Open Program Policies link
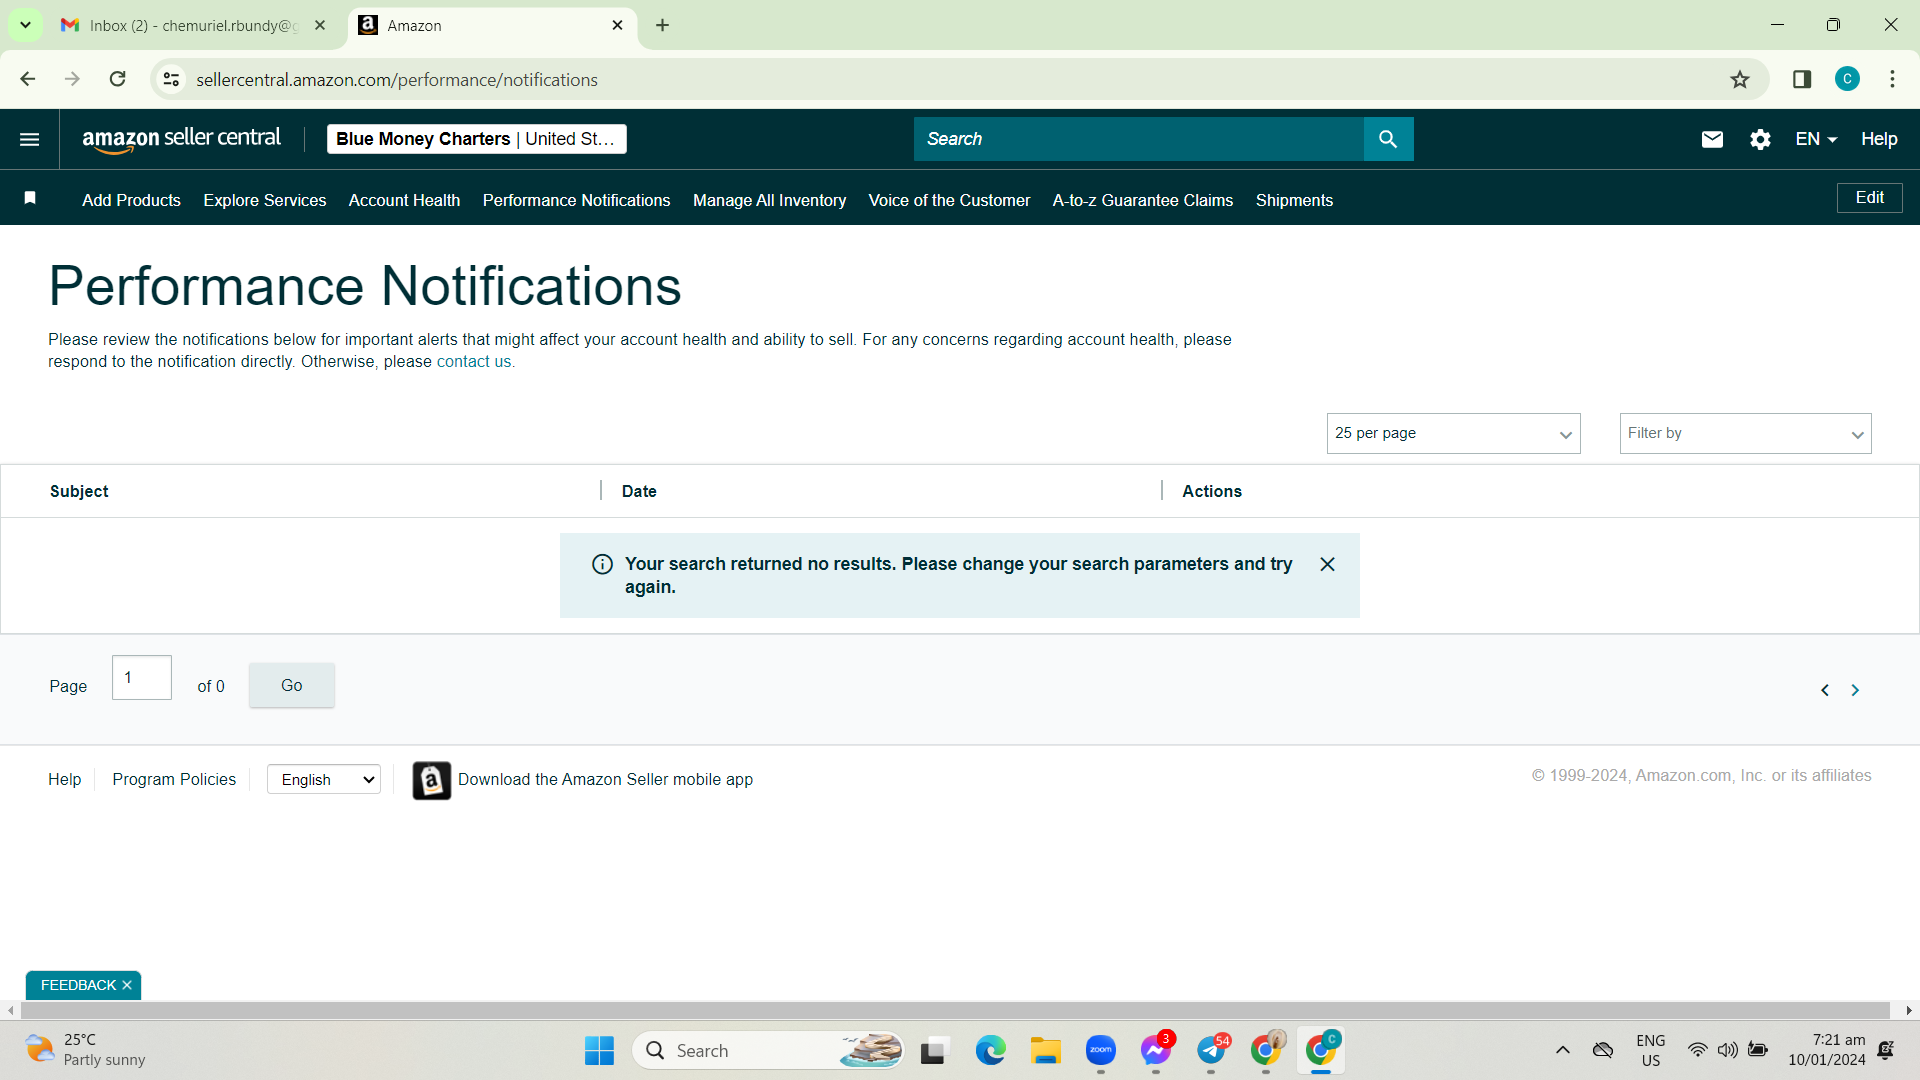 click(174, 779)
